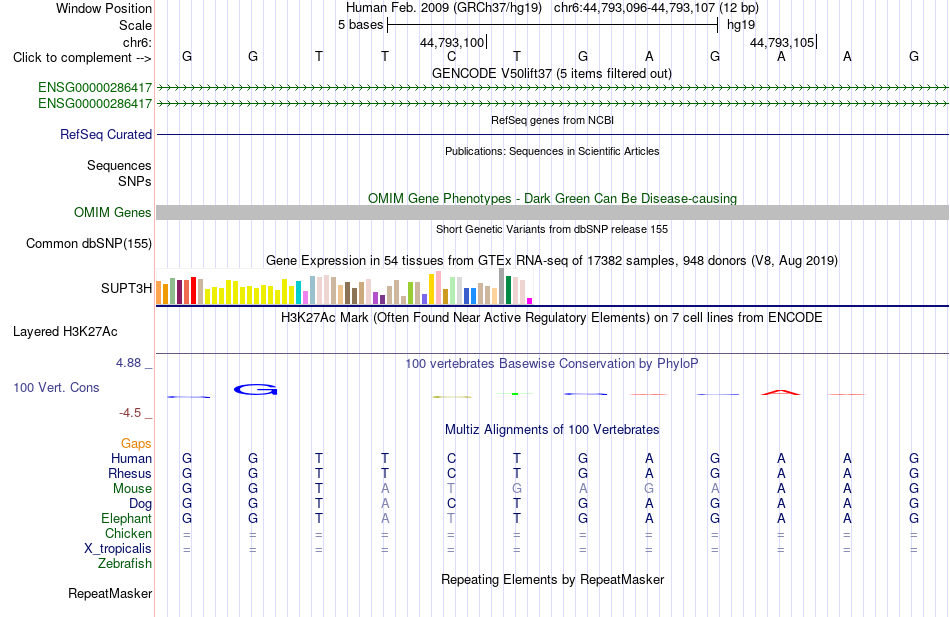Click the Rhesus species label
Image resolution: width=950 pixels, height=617 pixels.
coord(130,473)
